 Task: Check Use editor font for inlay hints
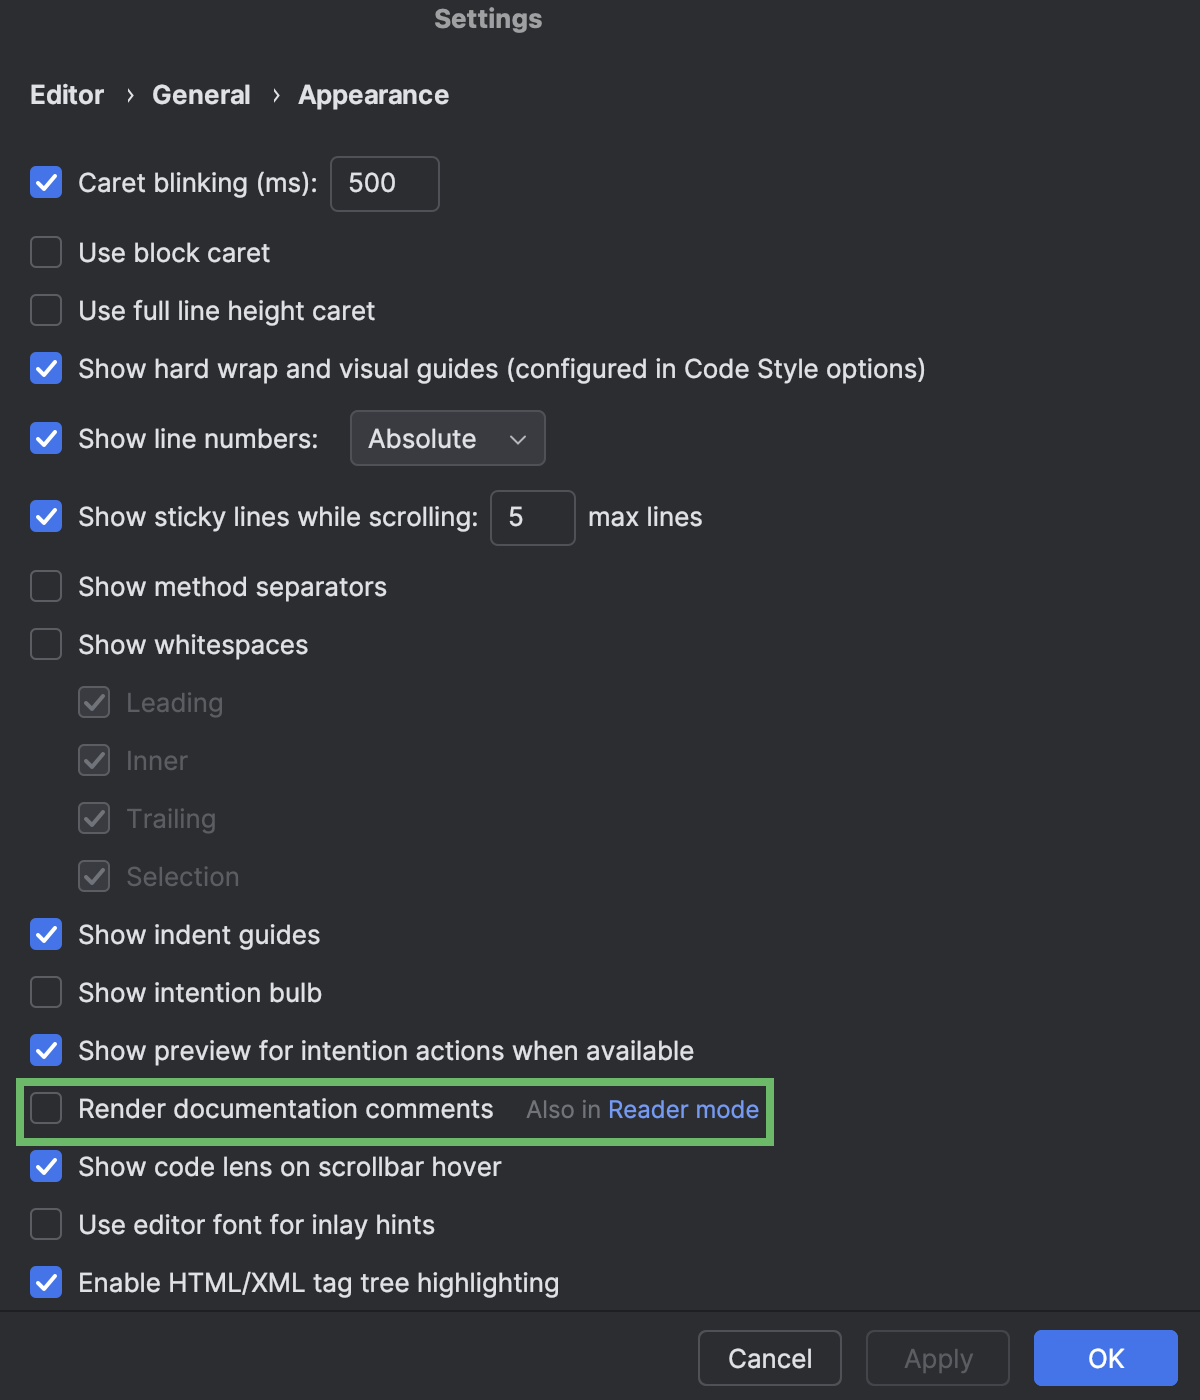click(x=46, y=1224)
